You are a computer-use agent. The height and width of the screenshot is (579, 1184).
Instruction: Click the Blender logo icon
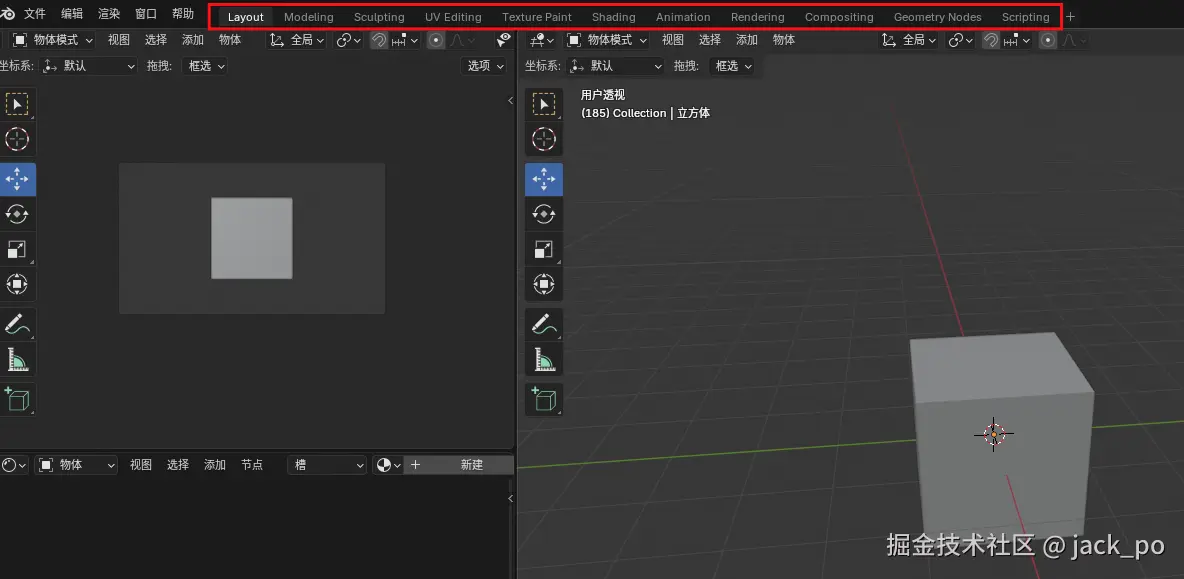(x=6, y=14)
